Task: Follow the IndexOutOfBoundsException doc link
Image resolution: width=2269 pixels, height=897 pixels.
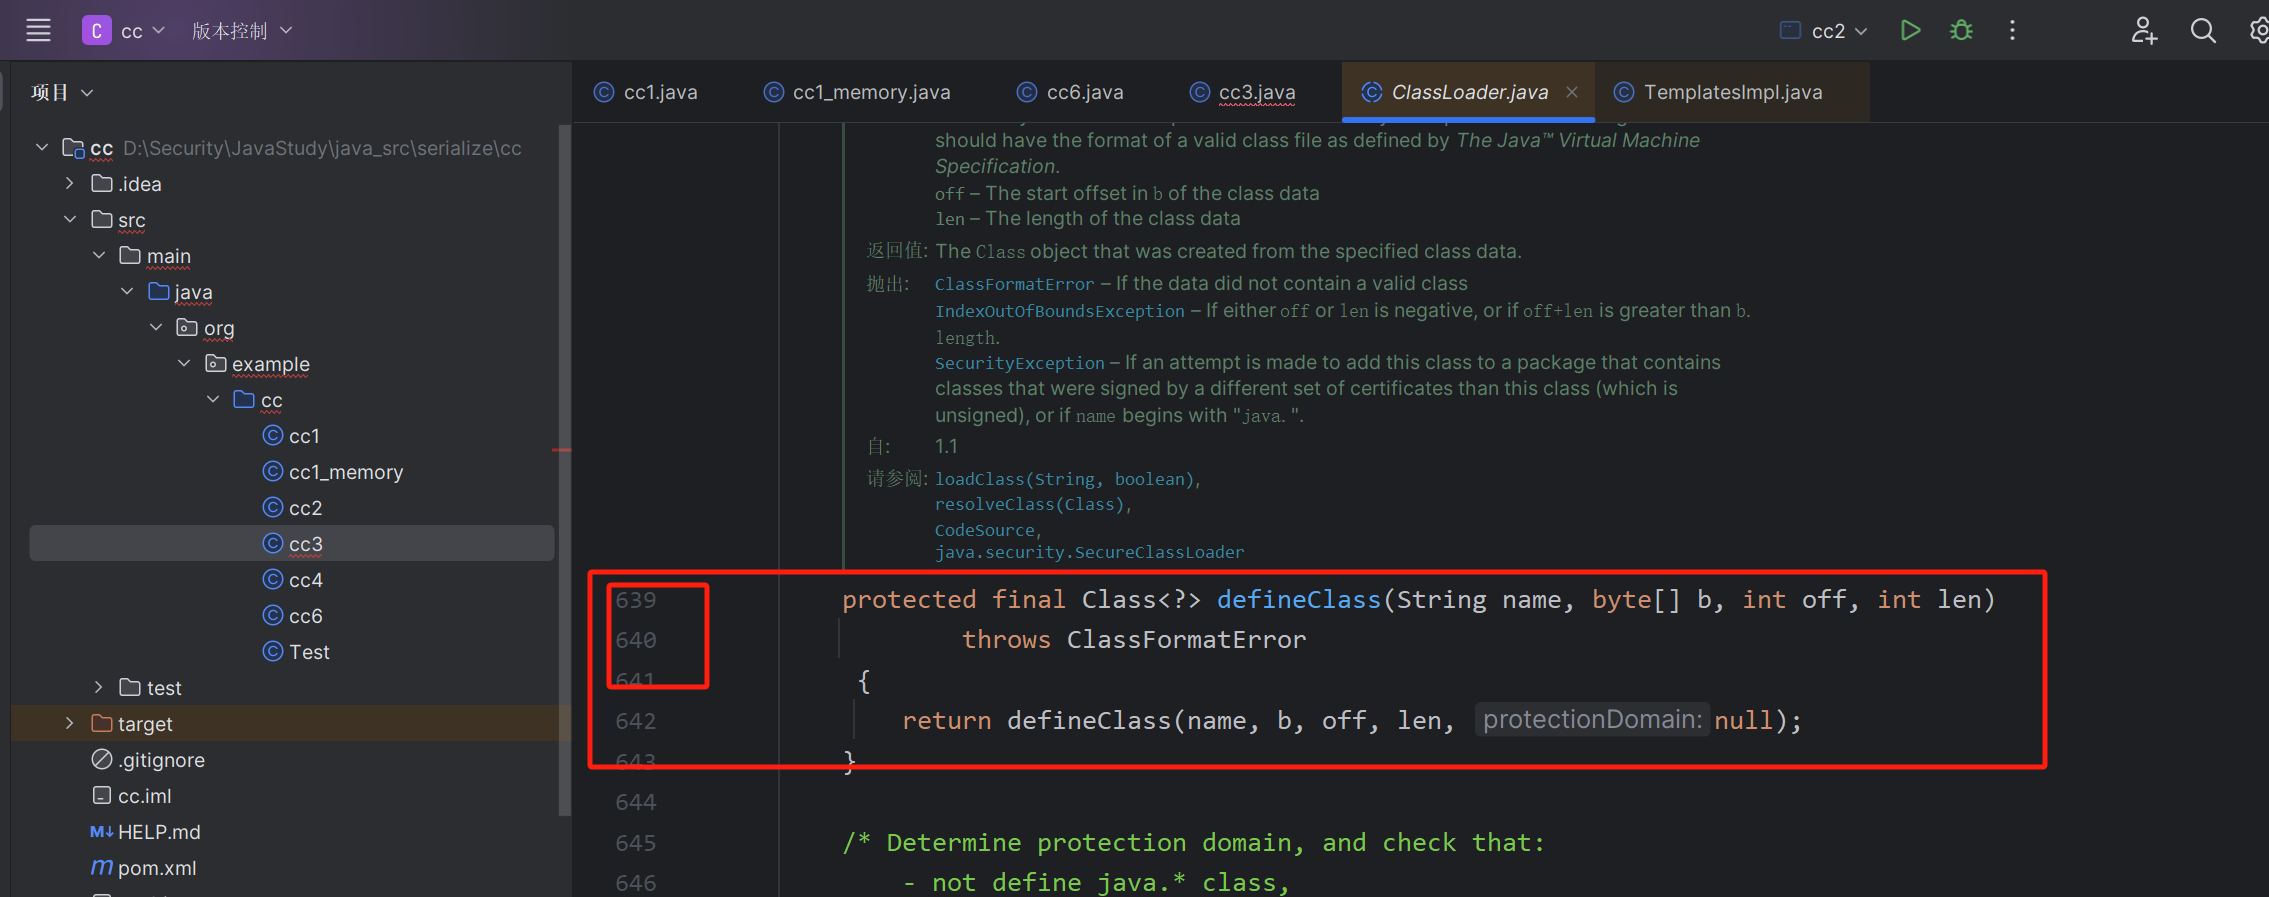Action: [x=1059, y=311]
